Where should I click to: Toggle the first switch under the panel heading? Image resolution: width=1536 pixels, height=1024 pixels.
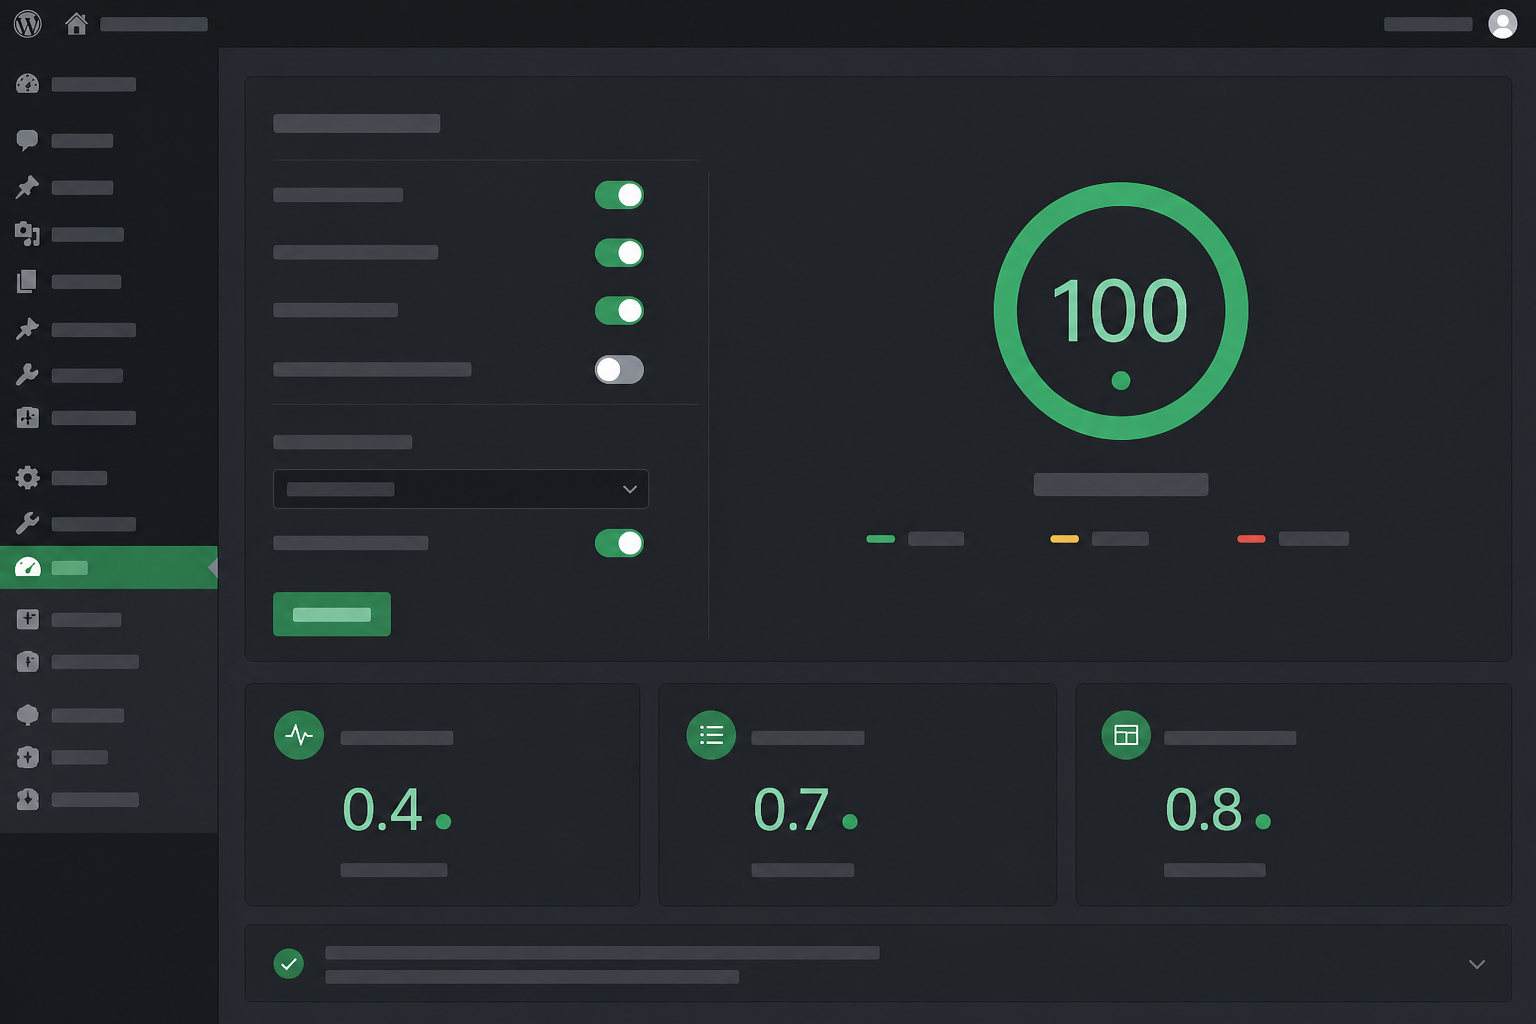(619, 195)
